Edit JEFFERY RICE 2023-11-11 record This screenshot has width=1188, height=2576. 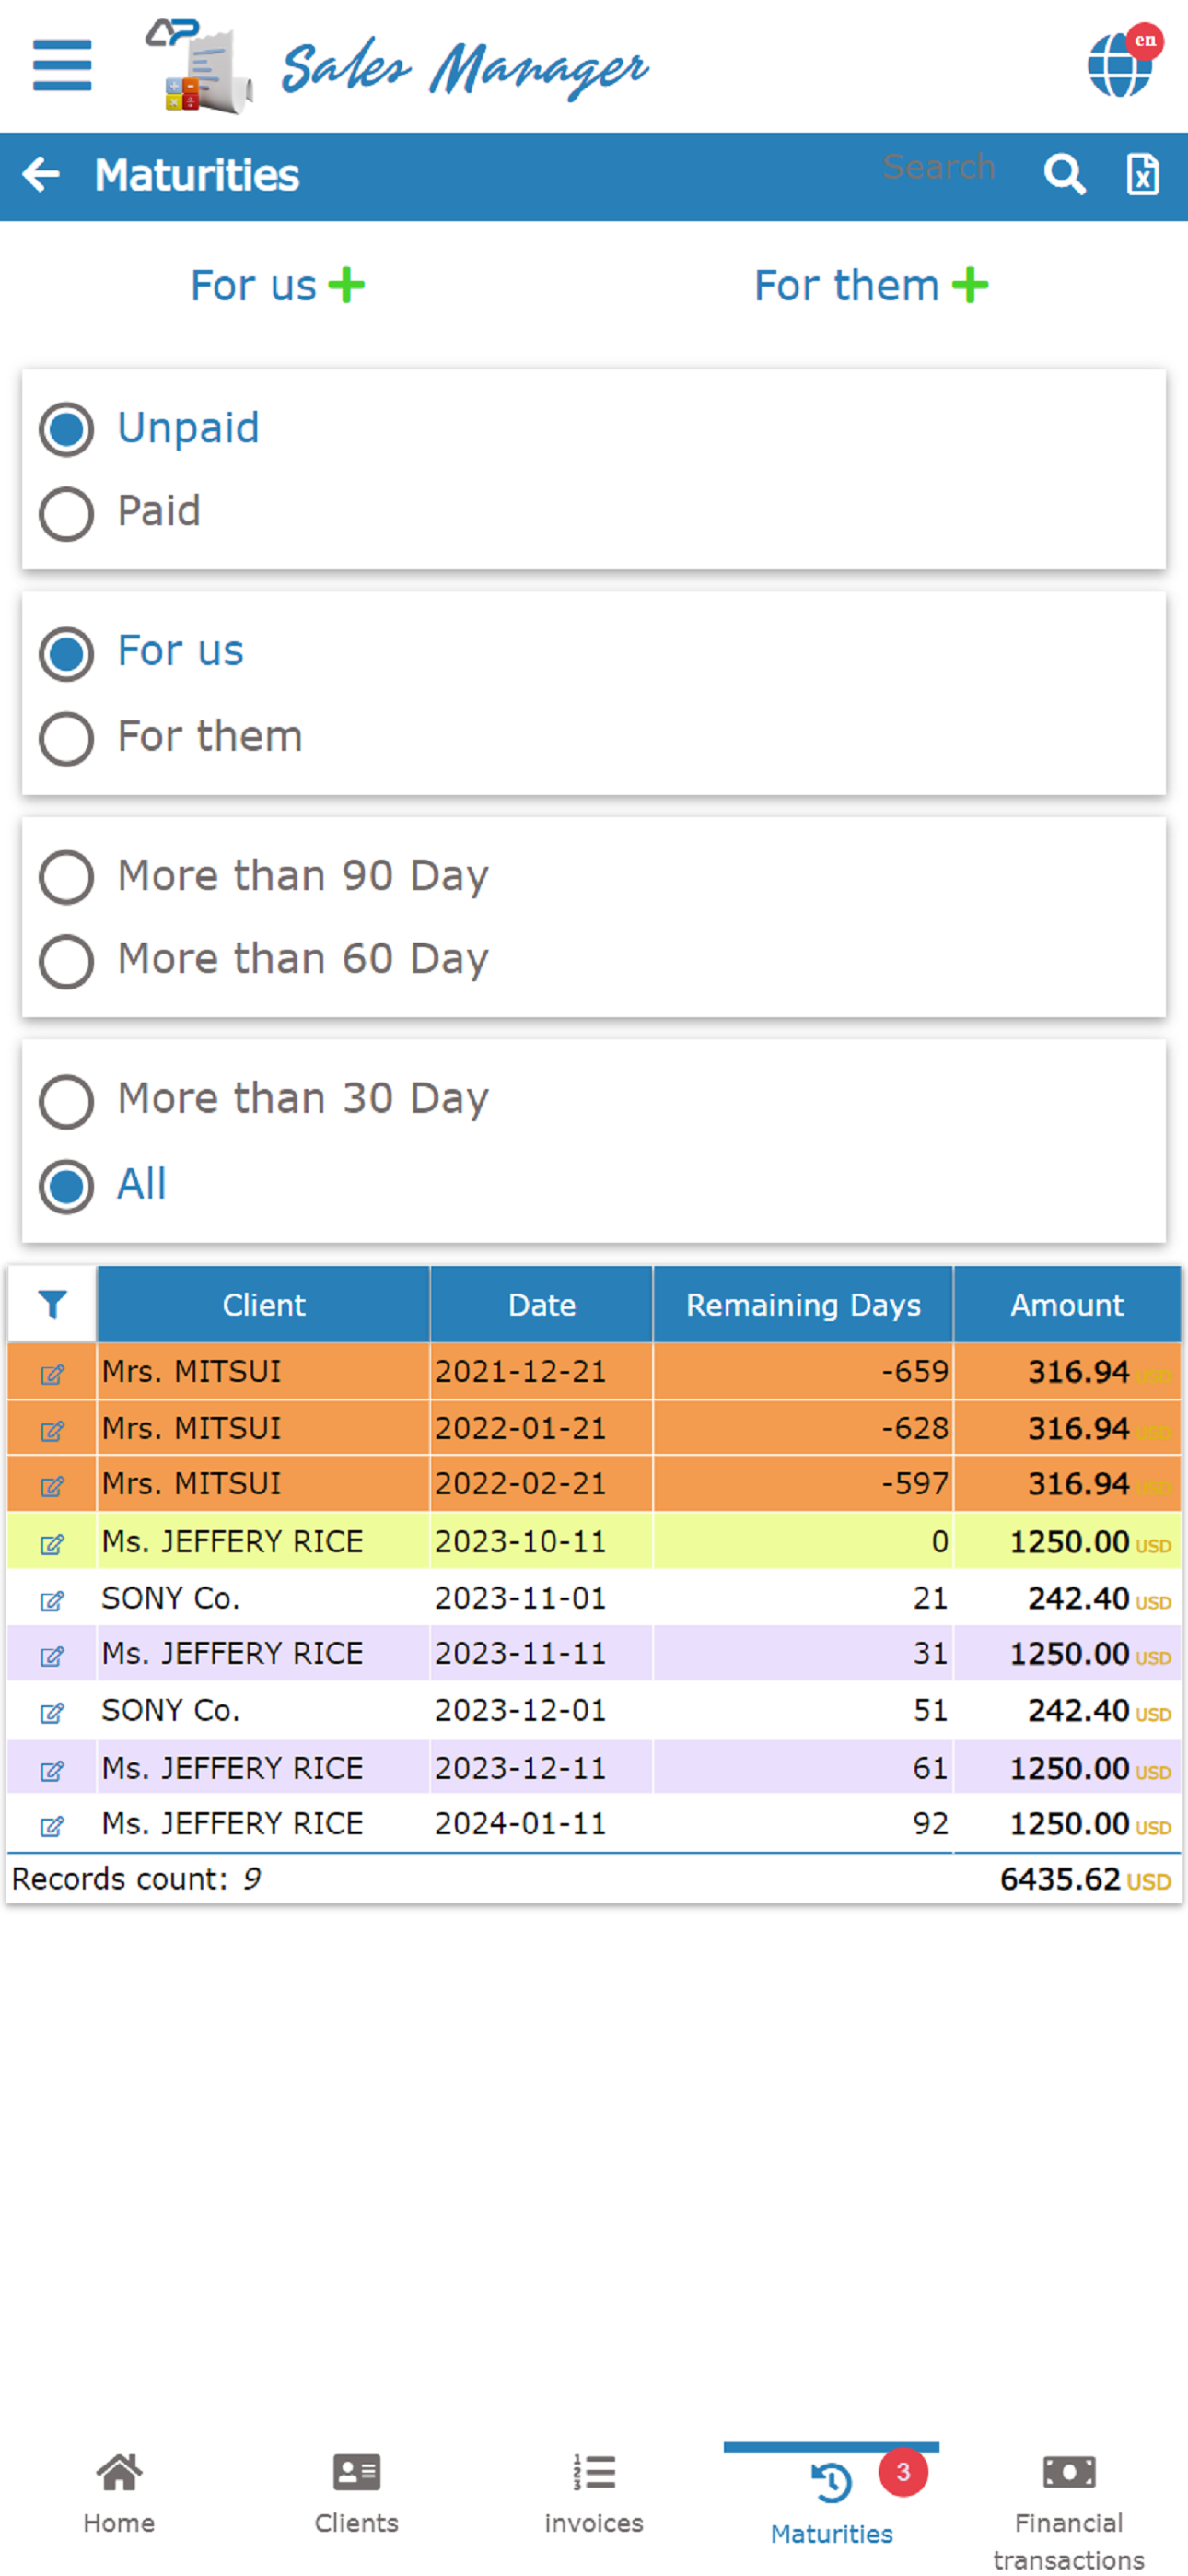(x=52, y=1656)
